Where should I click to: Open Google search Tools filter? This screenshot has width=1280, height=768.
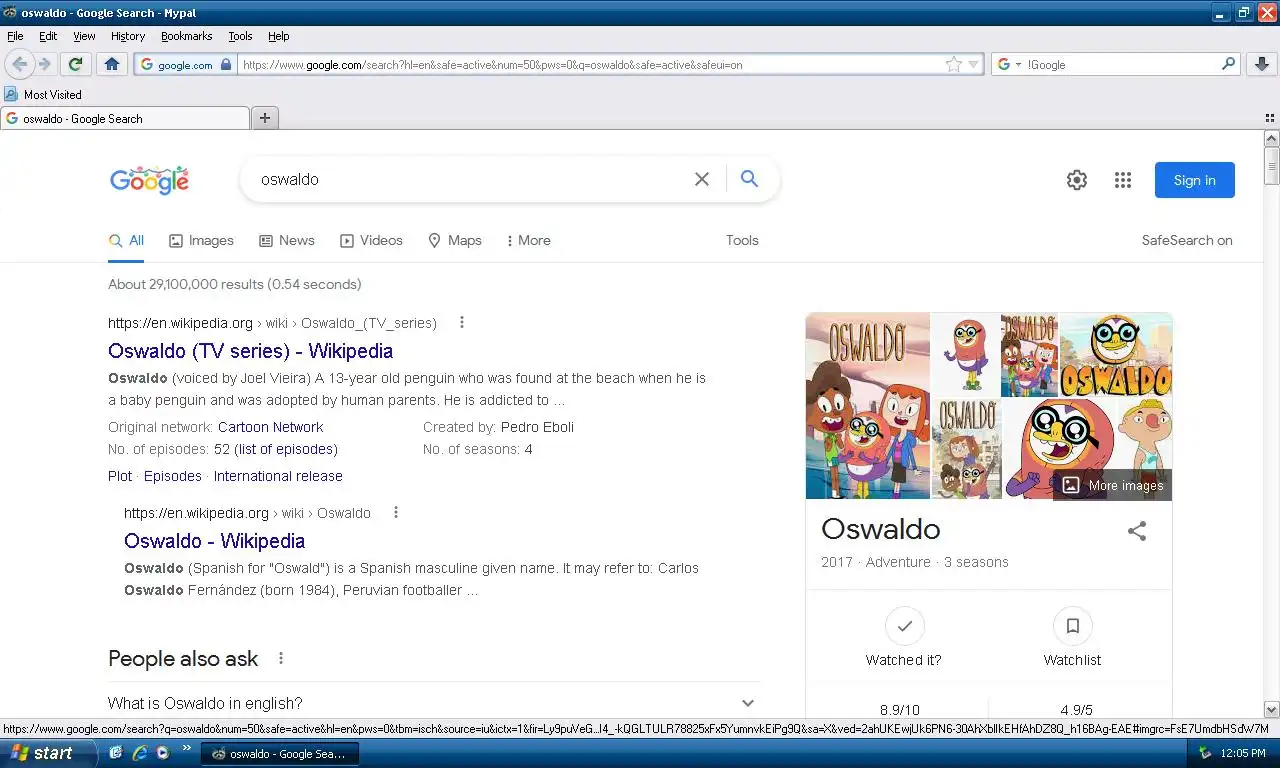click(742, 240)
